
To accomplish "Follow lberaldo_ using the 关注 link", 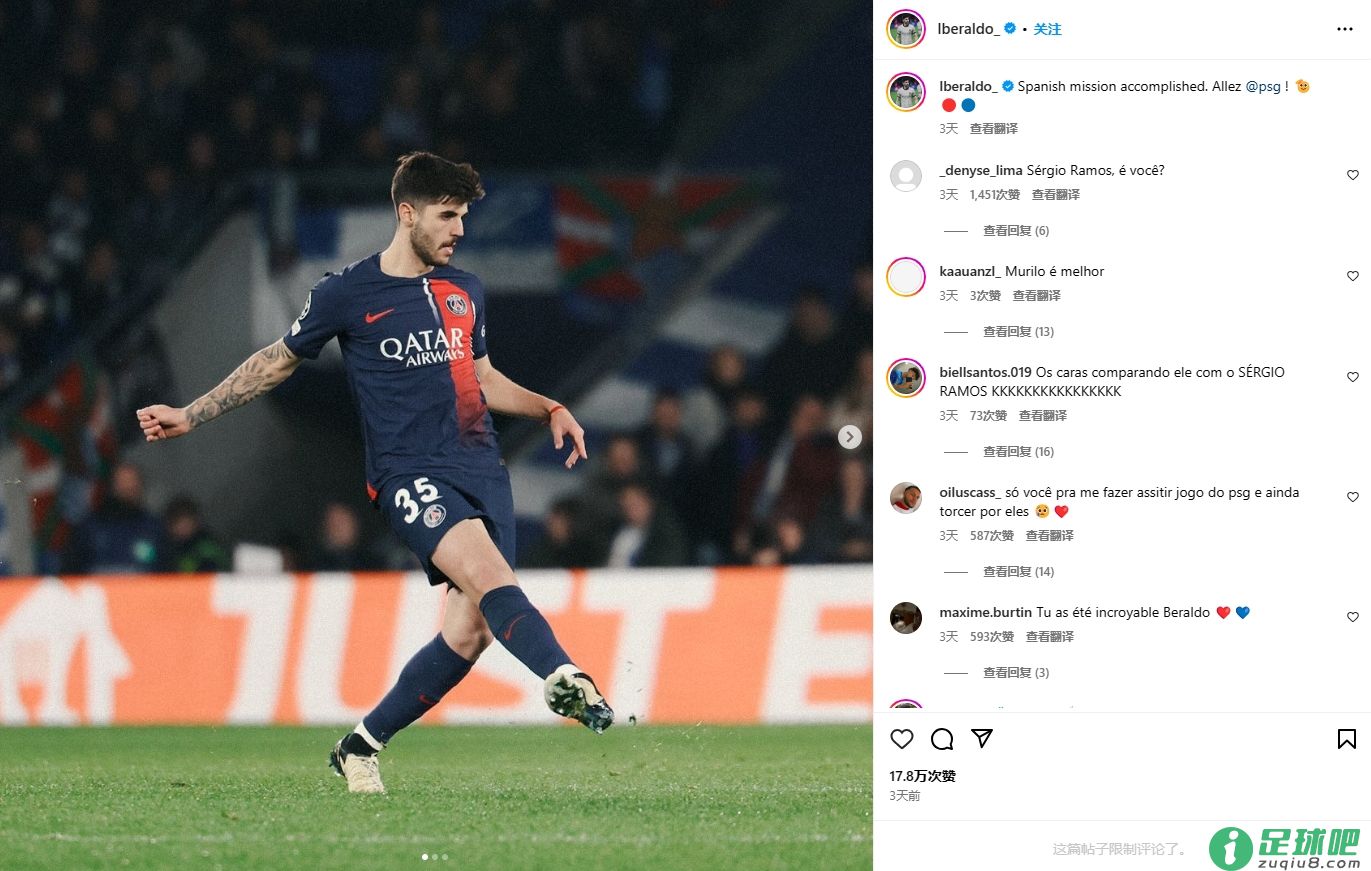I will [1047, 29].
